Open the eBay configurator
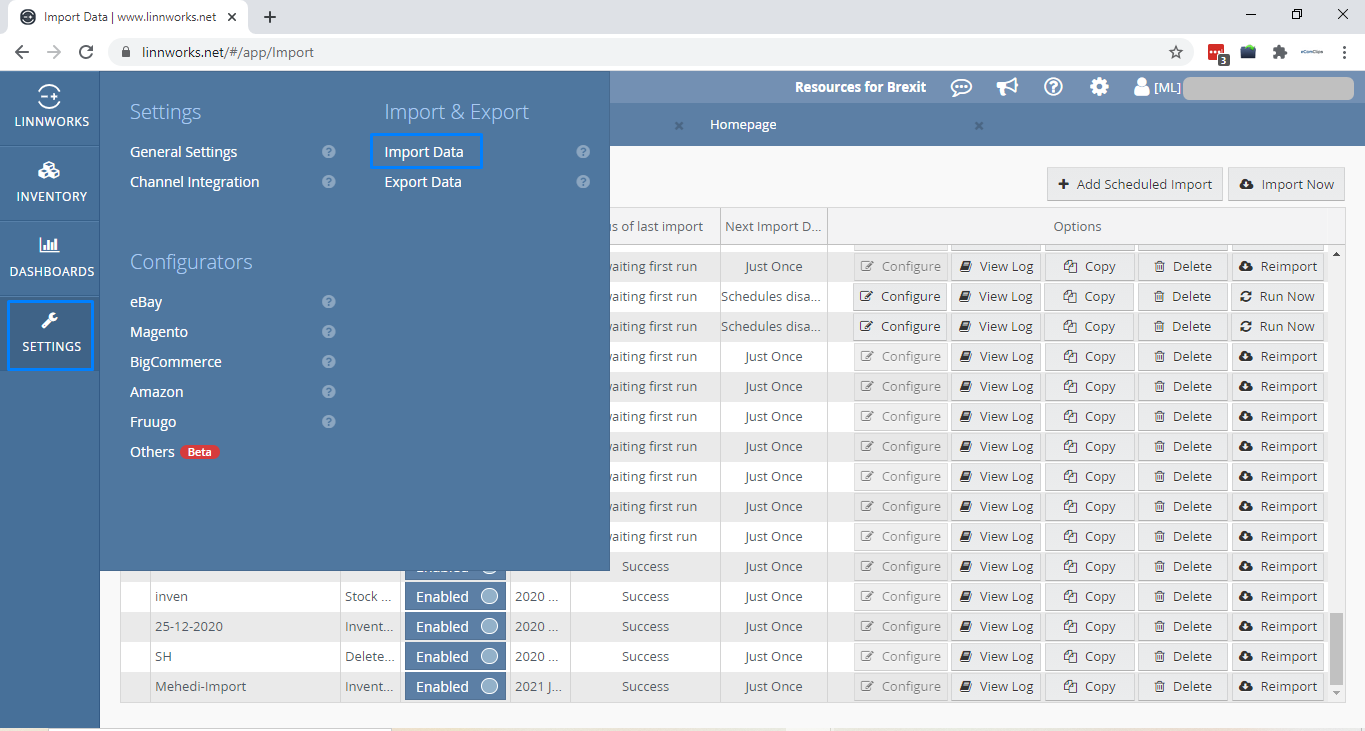The height and width of the screenshot is (731, 1365). point(146,302)
